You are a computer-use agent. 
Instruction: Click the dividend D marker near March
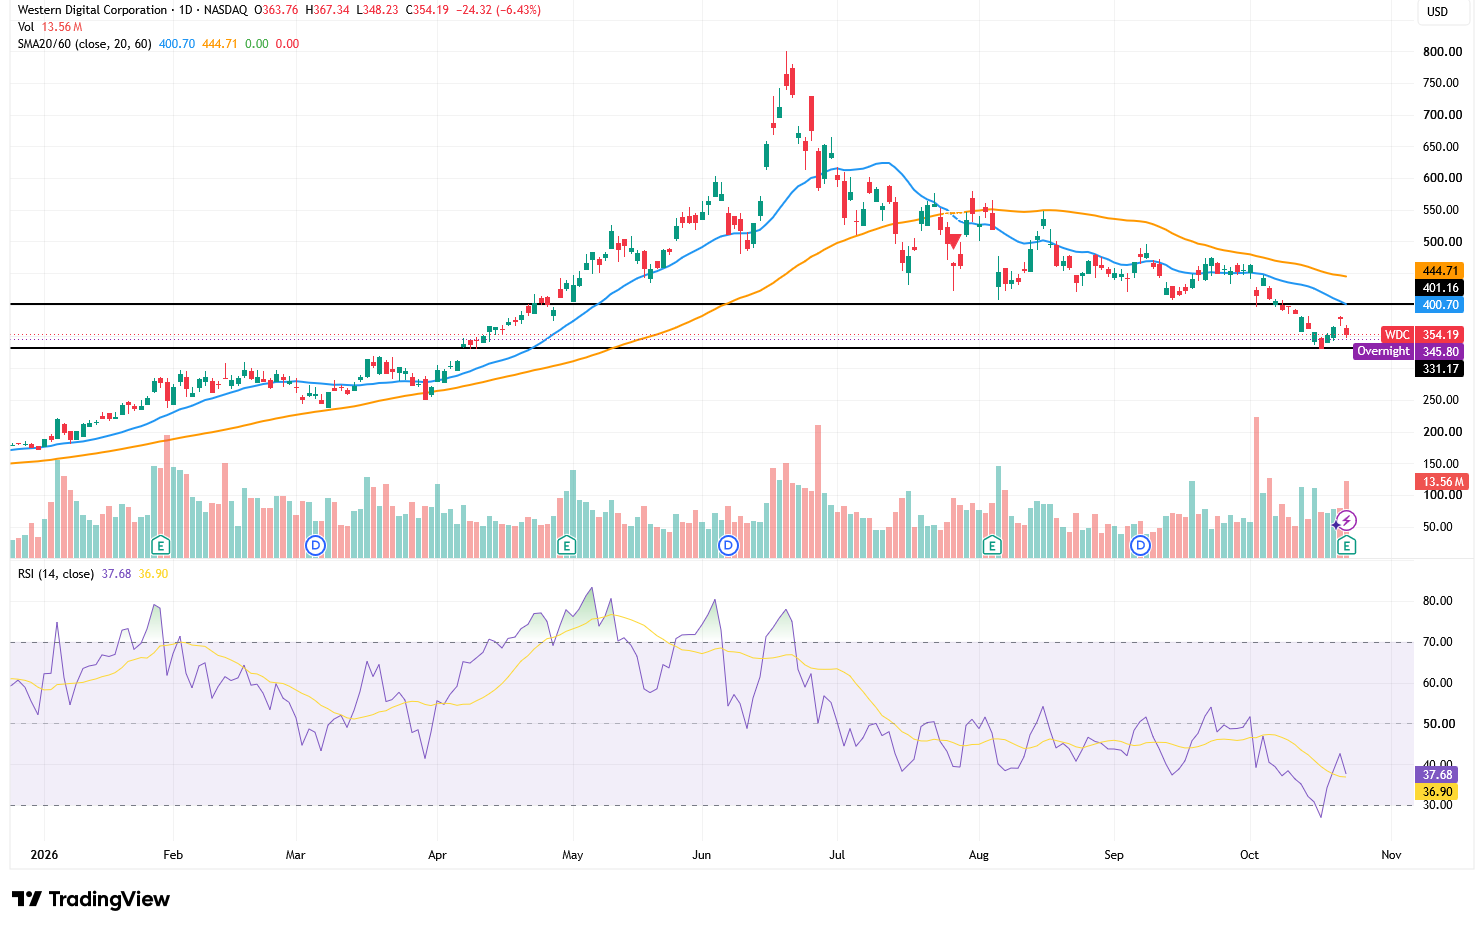coord(315,545)
